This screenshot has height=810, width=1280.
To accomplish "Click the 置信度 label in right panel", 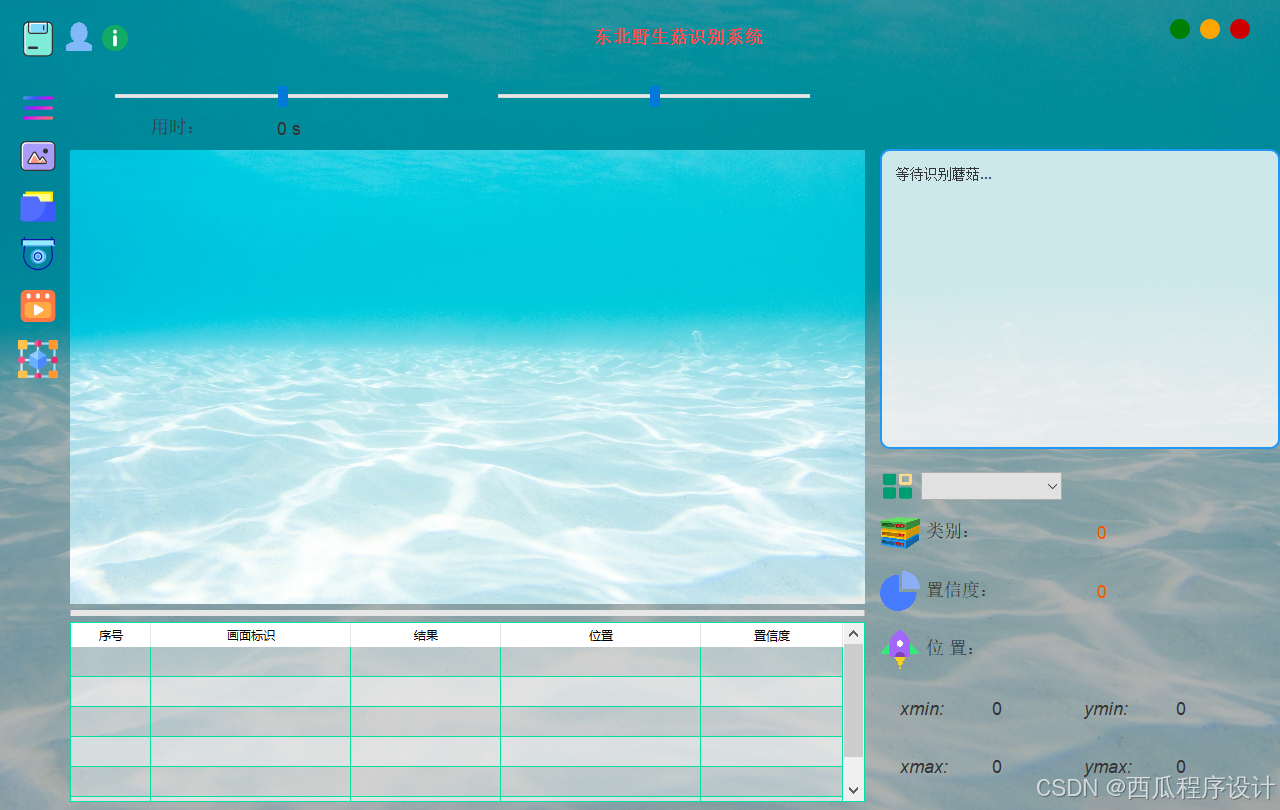I will [x=958, y=590].
